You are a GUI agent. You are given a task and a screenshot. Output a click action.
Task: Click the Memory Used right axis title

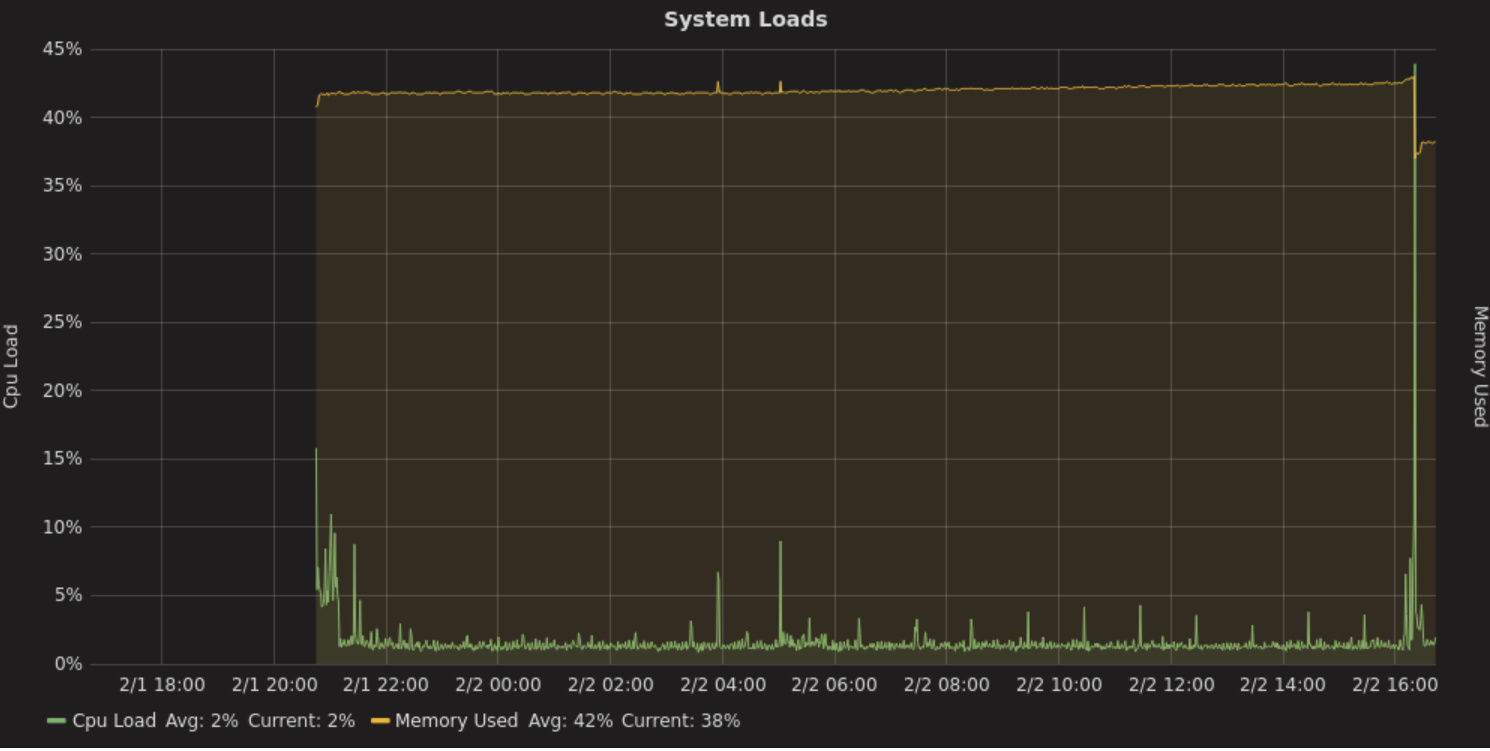pyautogui.click(x=1479, y=366)
